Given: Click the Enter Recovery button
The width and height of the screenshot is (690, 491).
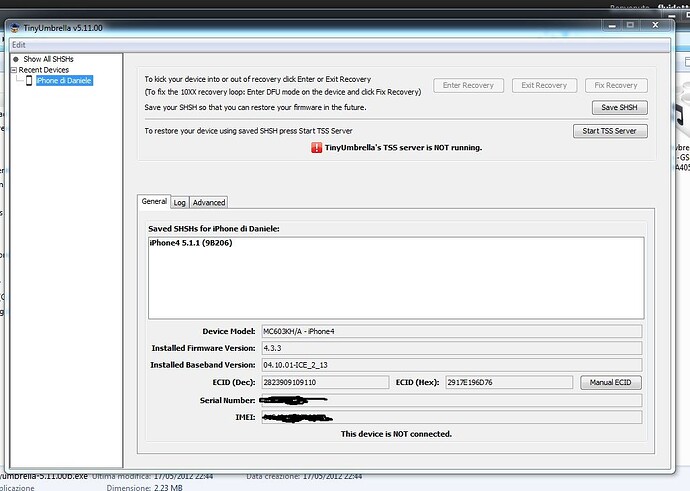Looking at the screenshot, I should tap(468, 86).
